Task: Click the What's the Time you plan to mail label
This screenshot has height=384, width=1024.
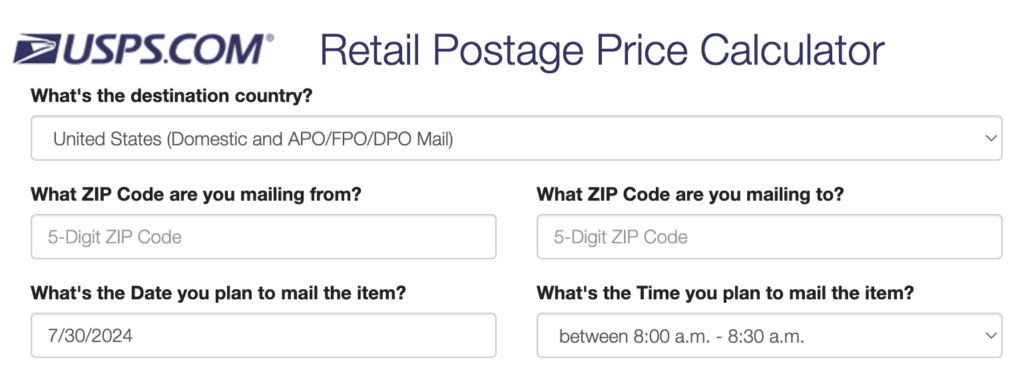Action: click(725, 293)
